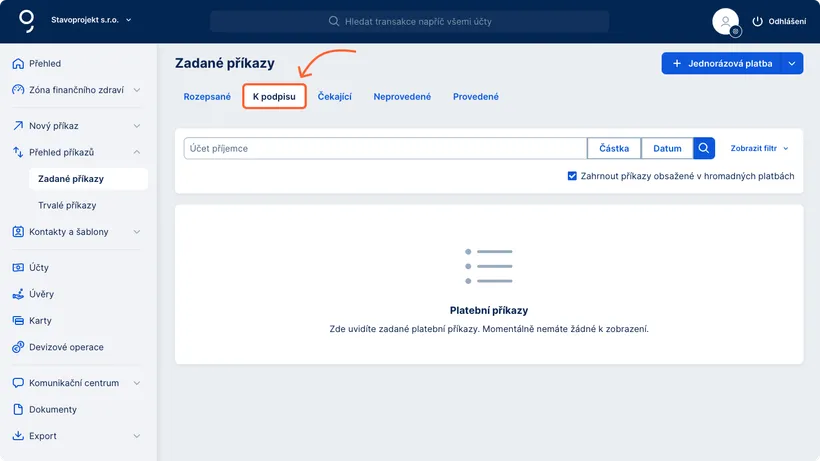Click the magnifier search button in filter
Viewport: 820px width, 461px height.
tap(704, 148)
